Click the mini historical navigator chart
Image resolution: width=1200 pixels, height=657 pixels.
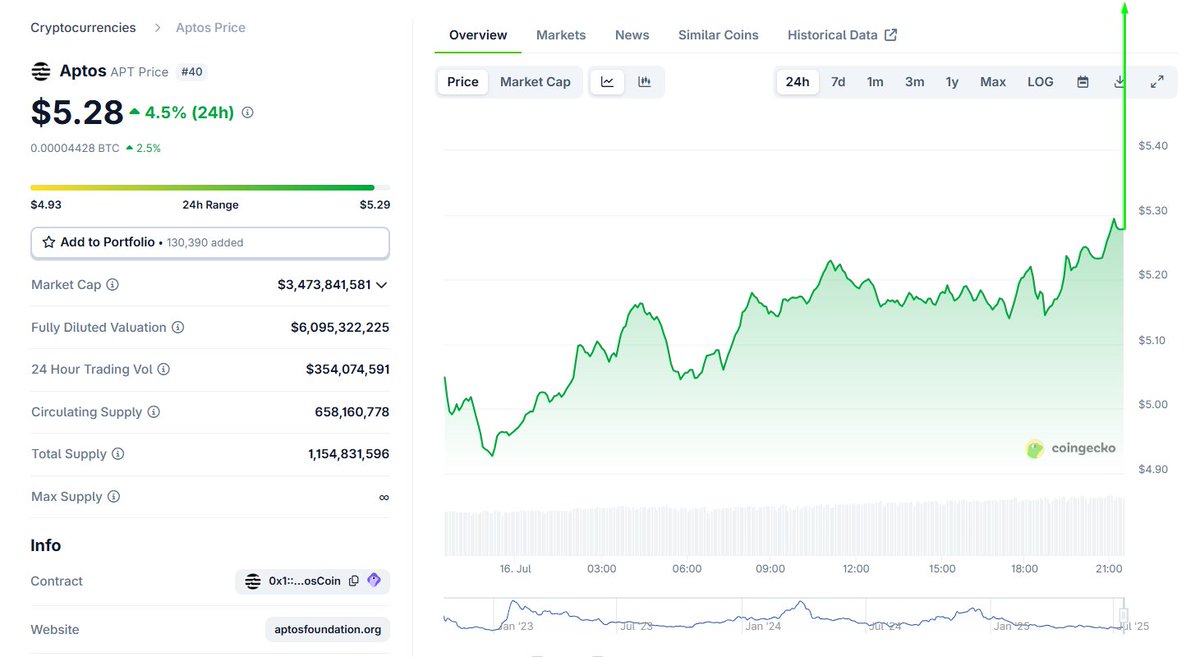tap(785, 615)
